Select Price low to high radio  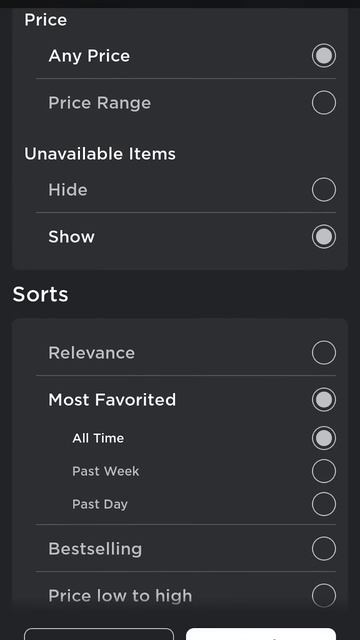[x=324, y=596]
